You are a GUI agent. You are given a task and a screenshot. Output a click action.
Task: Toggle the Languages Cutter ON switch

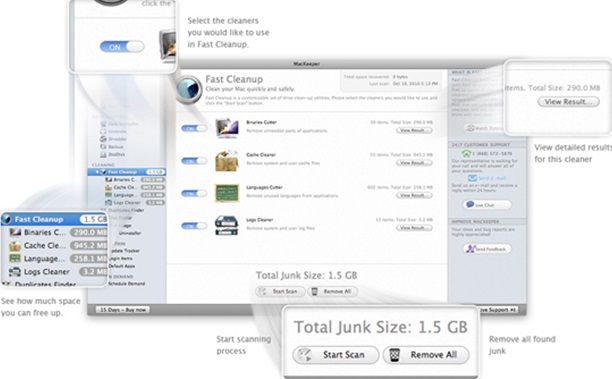coord(194,193)
